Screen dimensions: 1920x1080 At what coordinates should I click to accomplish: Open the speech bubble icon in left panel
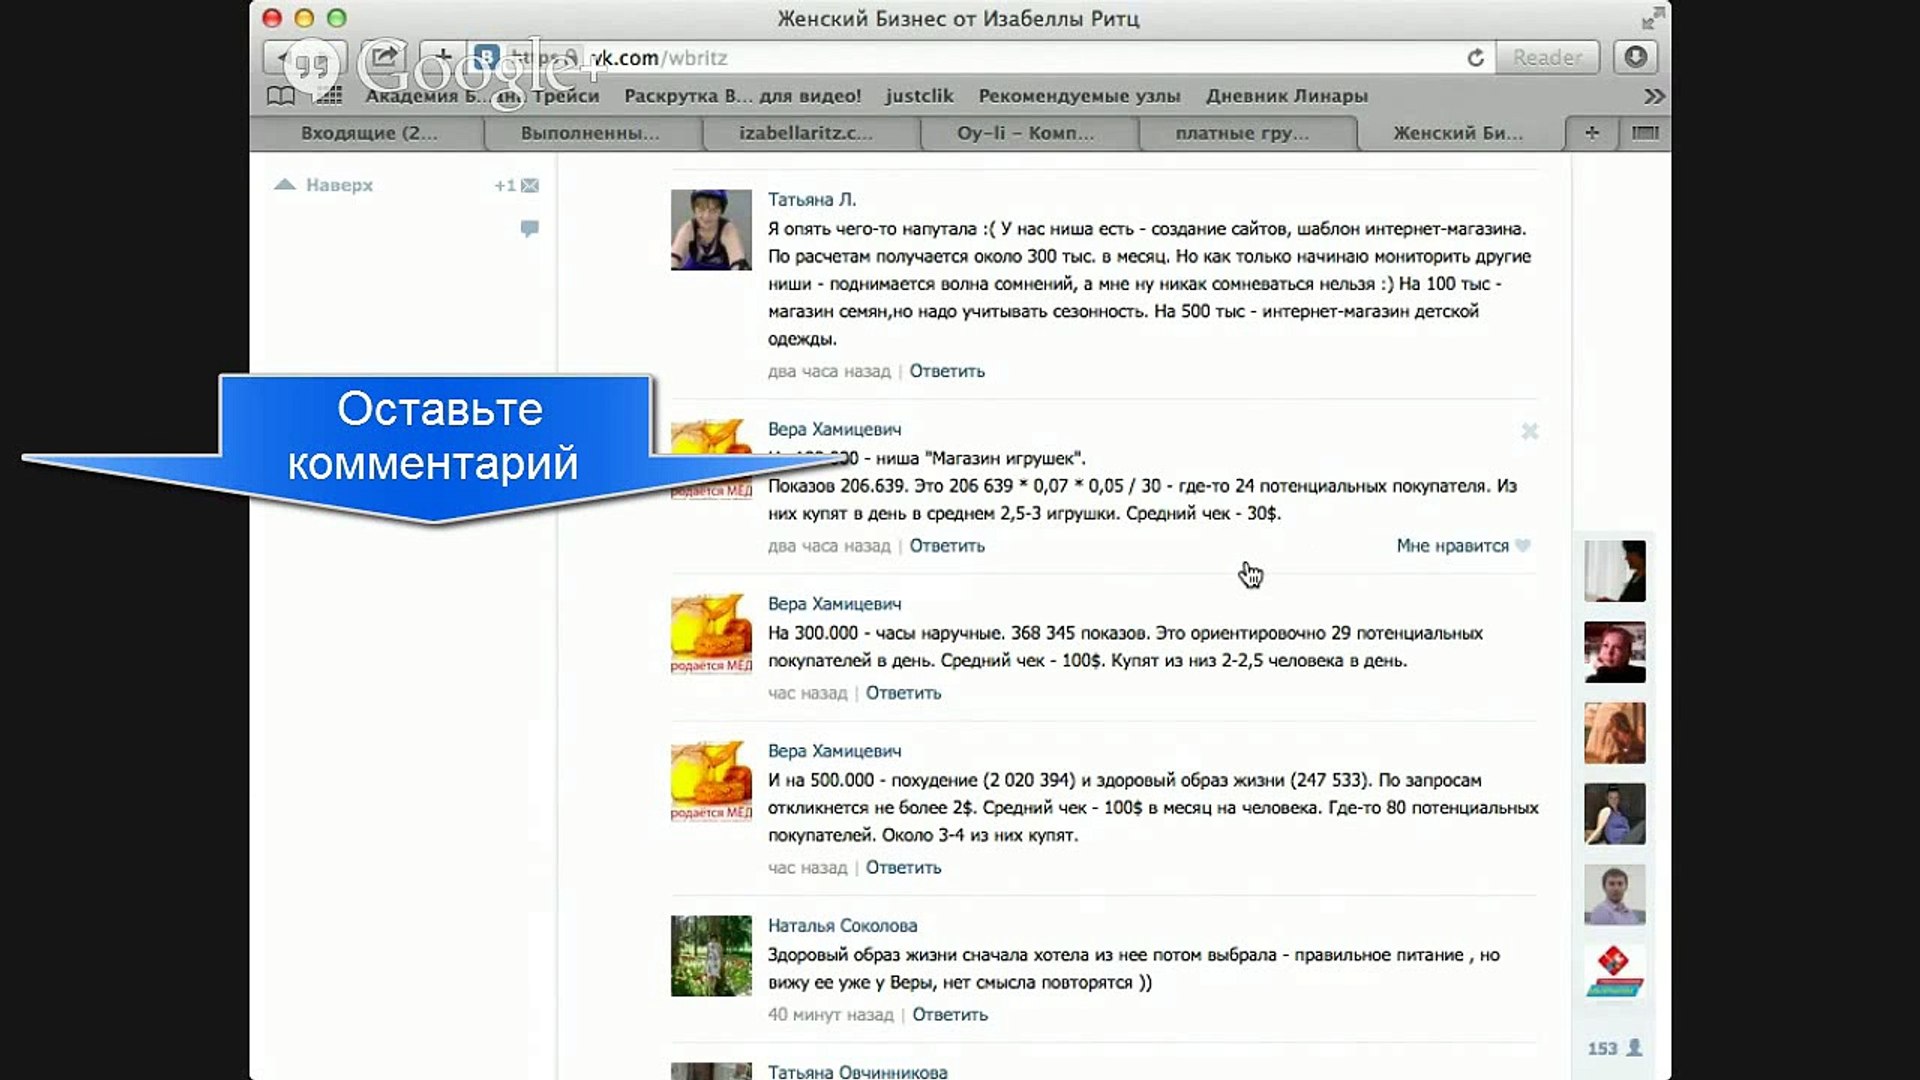pyautogui.click(x=529, y=229)
